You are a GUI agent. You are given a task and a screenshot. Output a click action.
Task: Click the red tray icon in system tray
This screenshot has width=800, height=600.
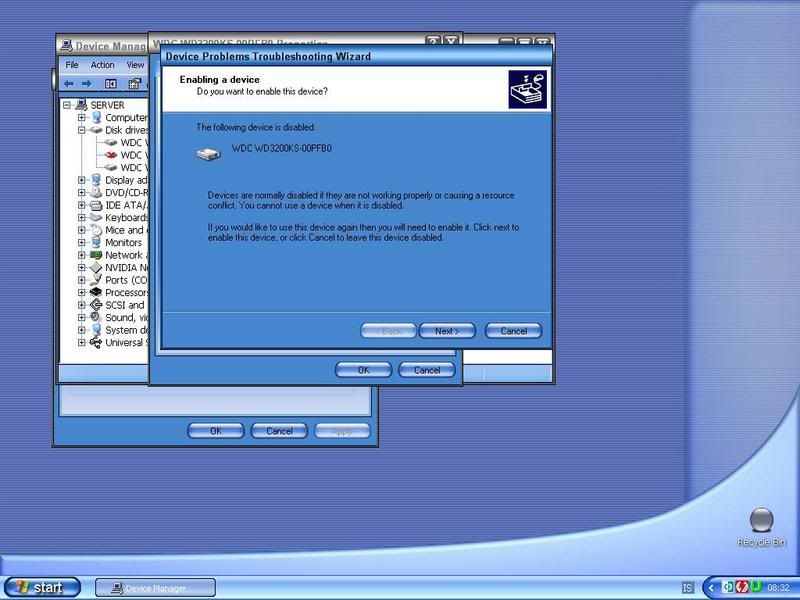click(x=742, y=587)
